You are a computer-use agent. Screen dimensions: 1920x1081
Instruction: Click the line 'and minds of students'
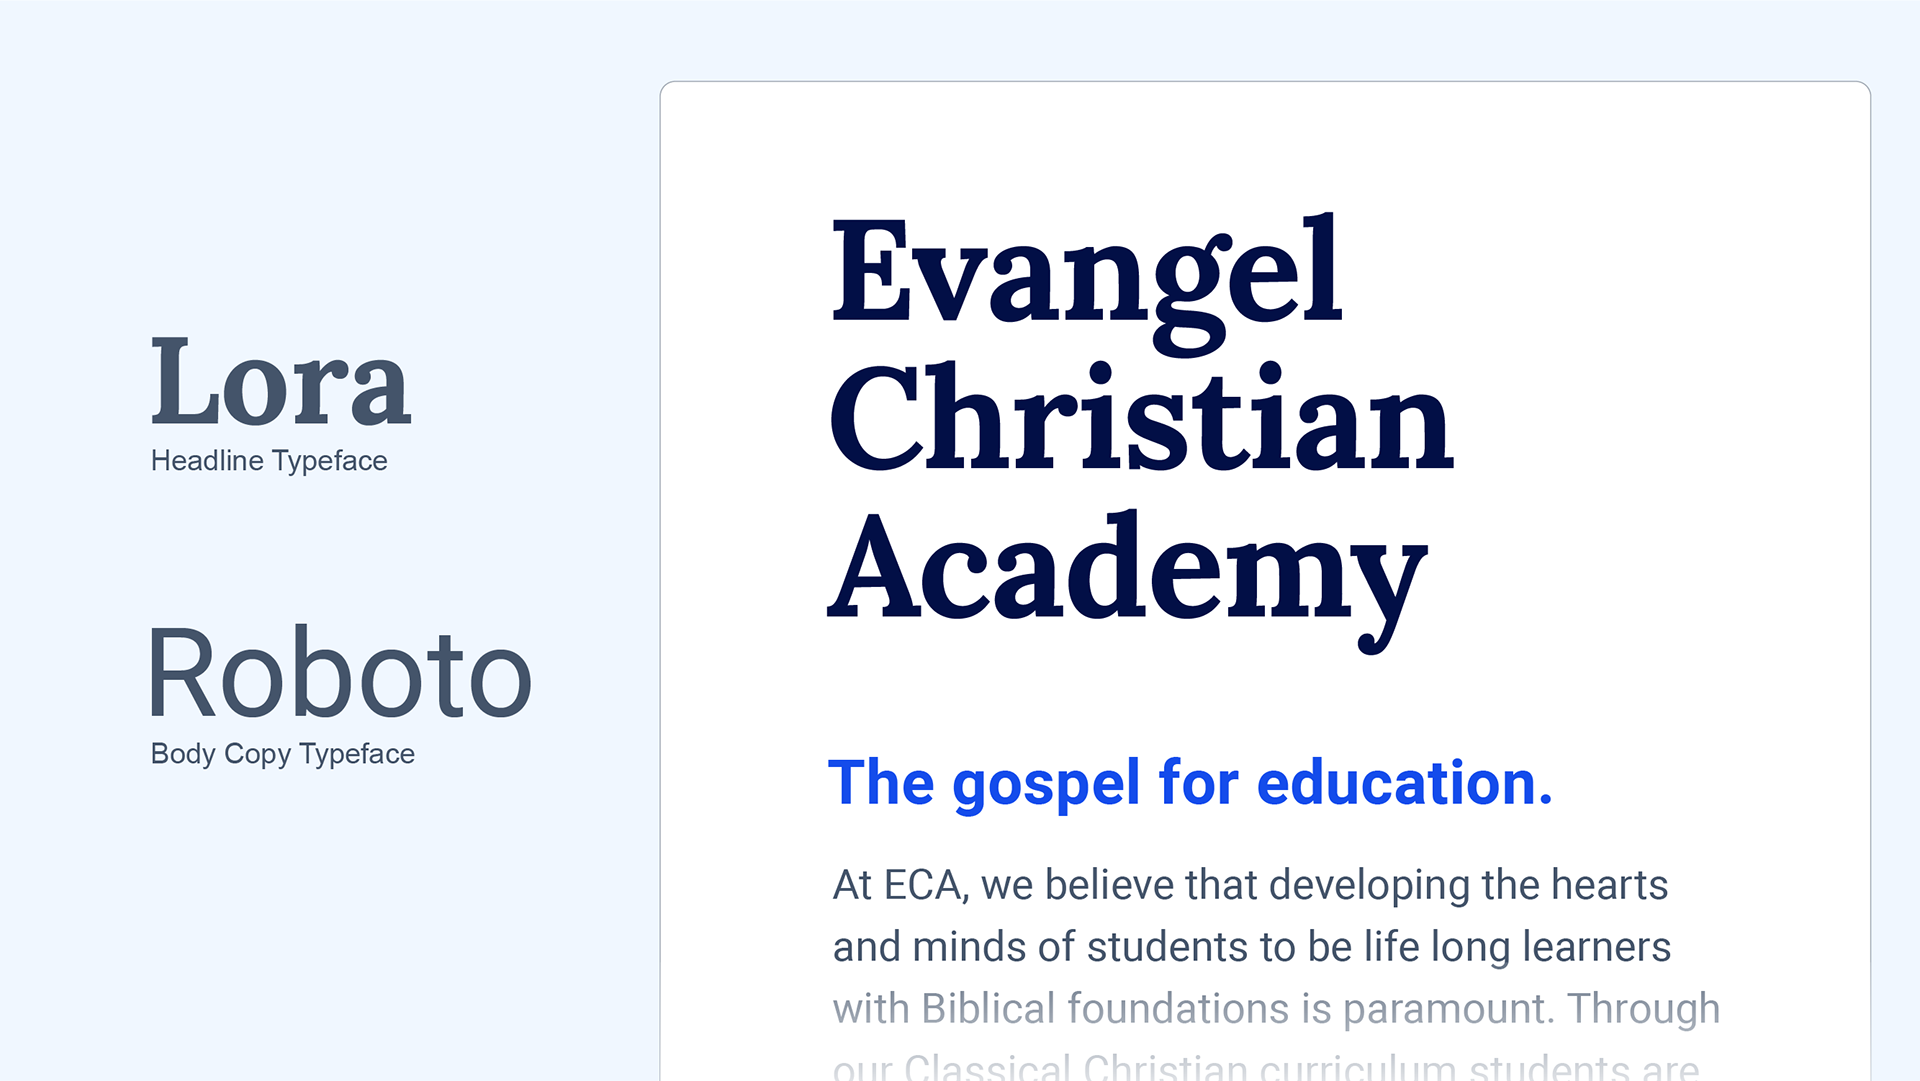[1252, 948]
